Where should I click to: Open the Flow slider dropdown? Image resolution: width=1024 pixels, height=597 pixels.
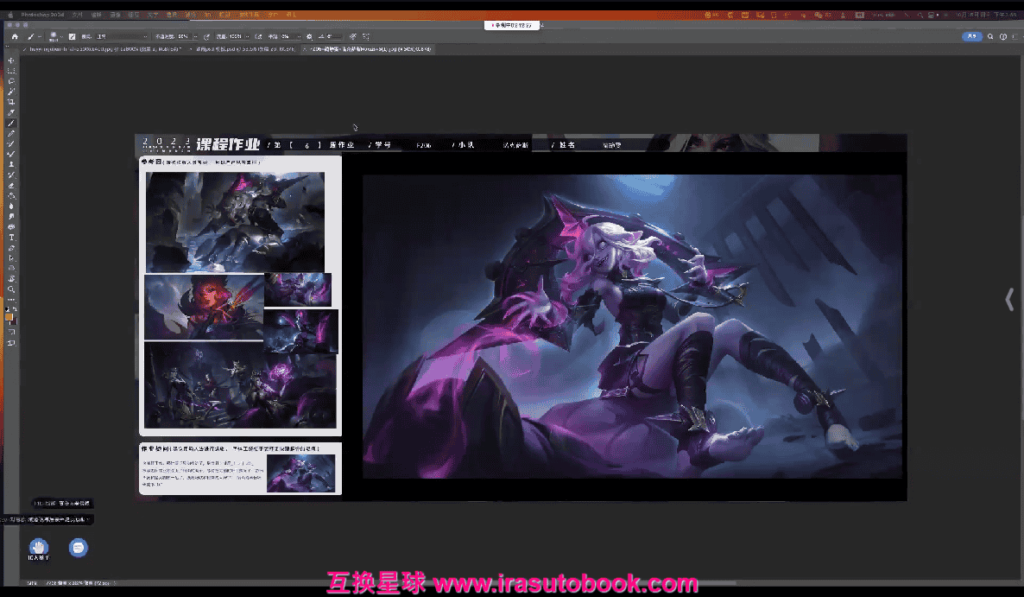click(x=247, y=37)
